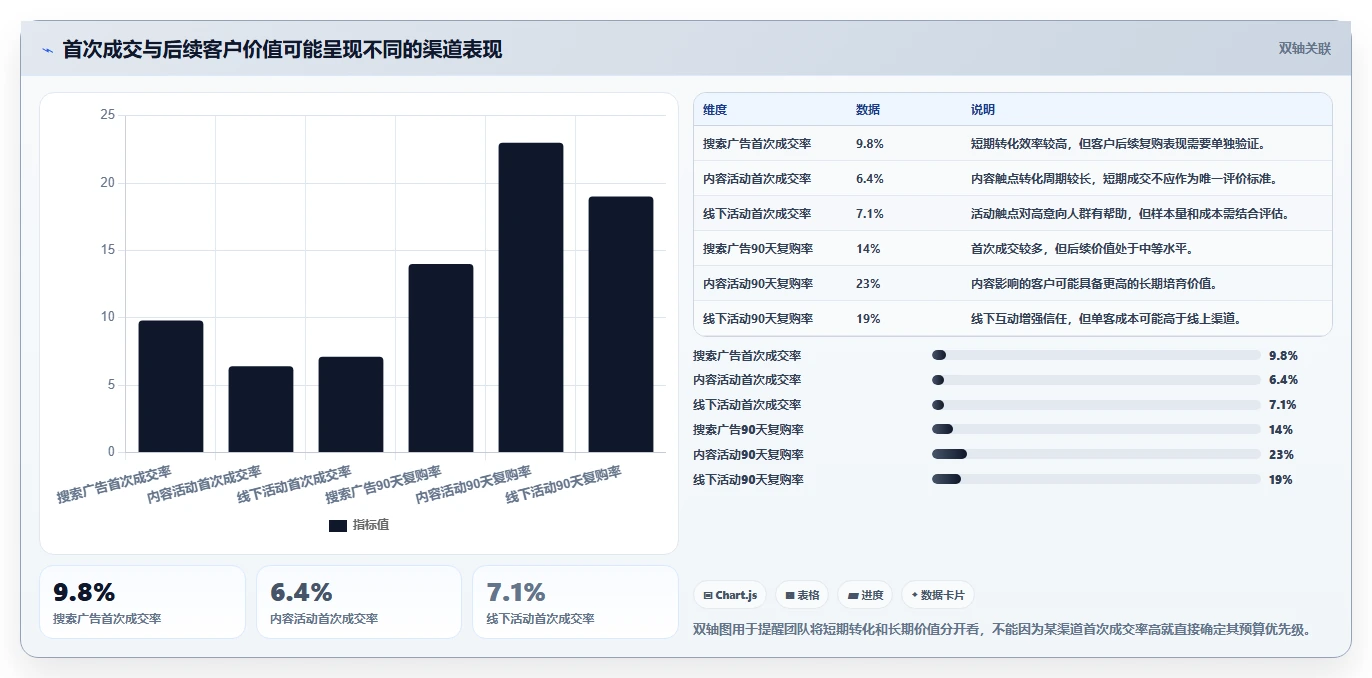Select the 进度 tag
This screenshot has height=678, width=1372.
(x=865, y=595)
